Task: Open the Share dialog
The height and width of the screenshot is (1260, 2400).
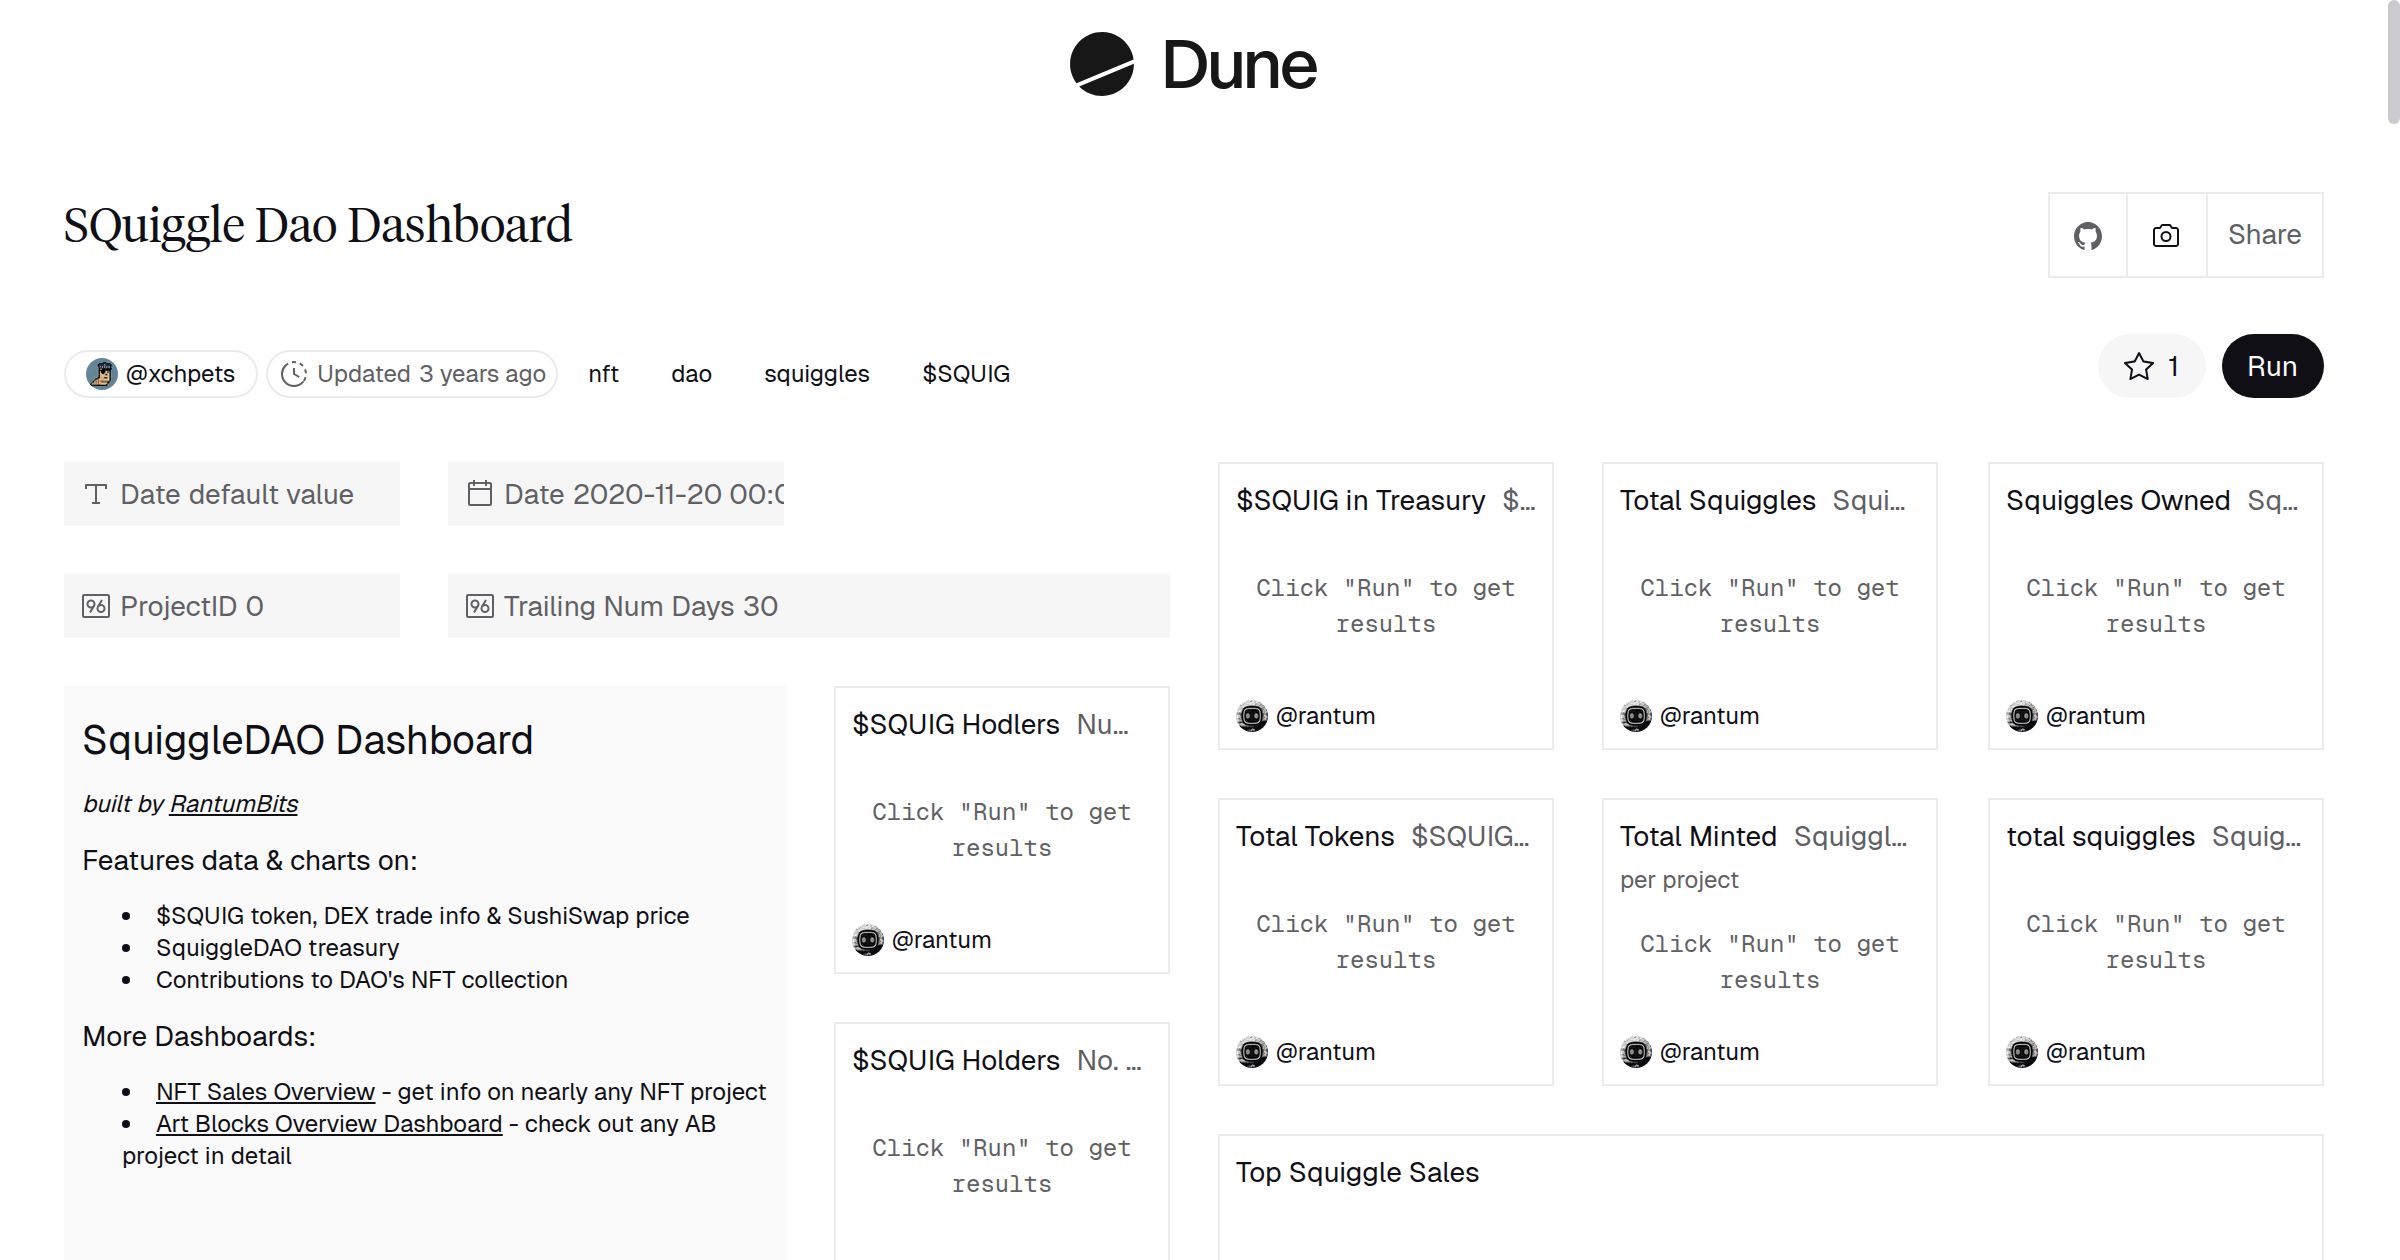Action: click(2264, 235)
